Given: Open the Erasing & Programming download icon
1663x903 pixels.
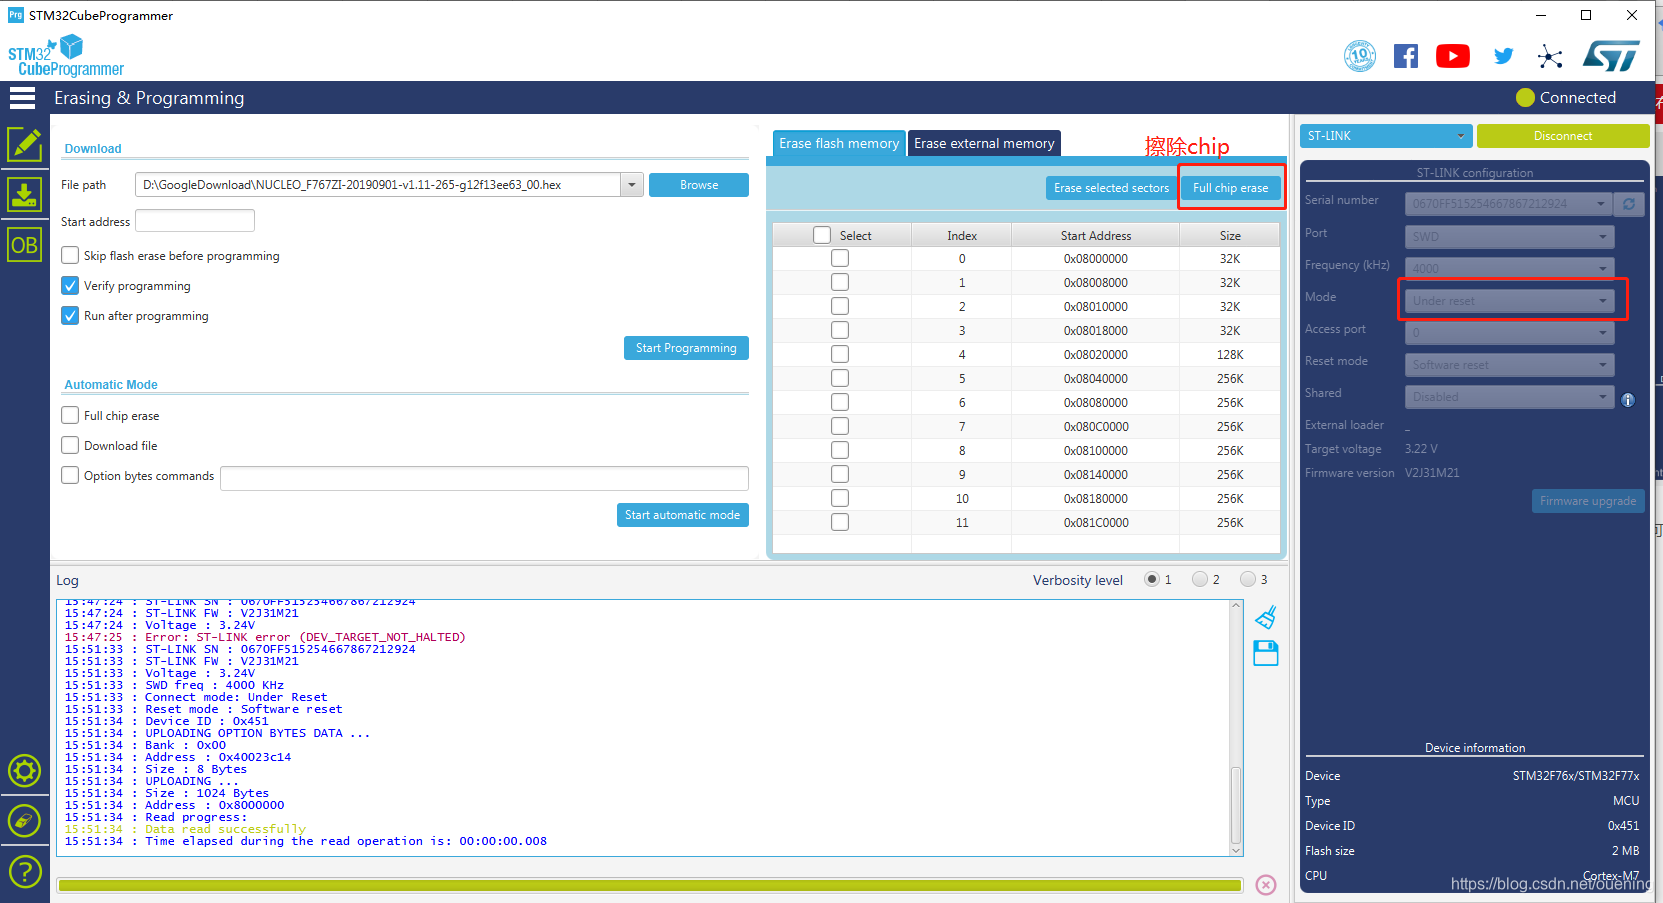Looking at the screenshot, I should [x=24, y=195].
